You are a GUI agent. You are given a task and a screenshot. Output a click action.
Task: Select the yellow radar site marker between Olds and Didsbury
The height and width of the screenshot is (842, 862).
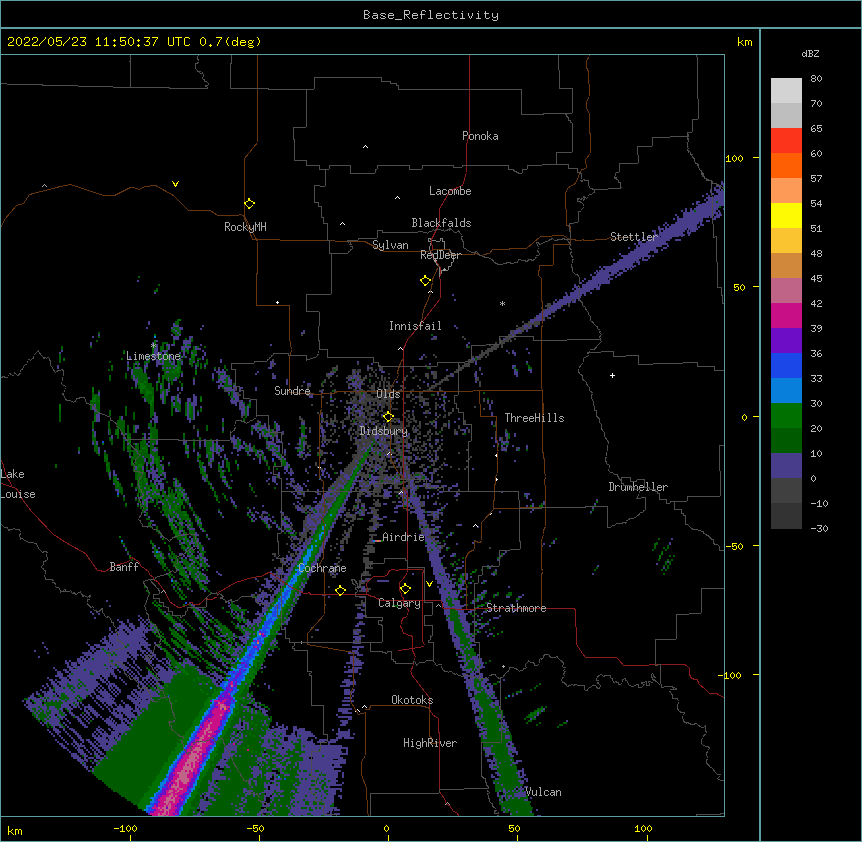click(388, 416)
